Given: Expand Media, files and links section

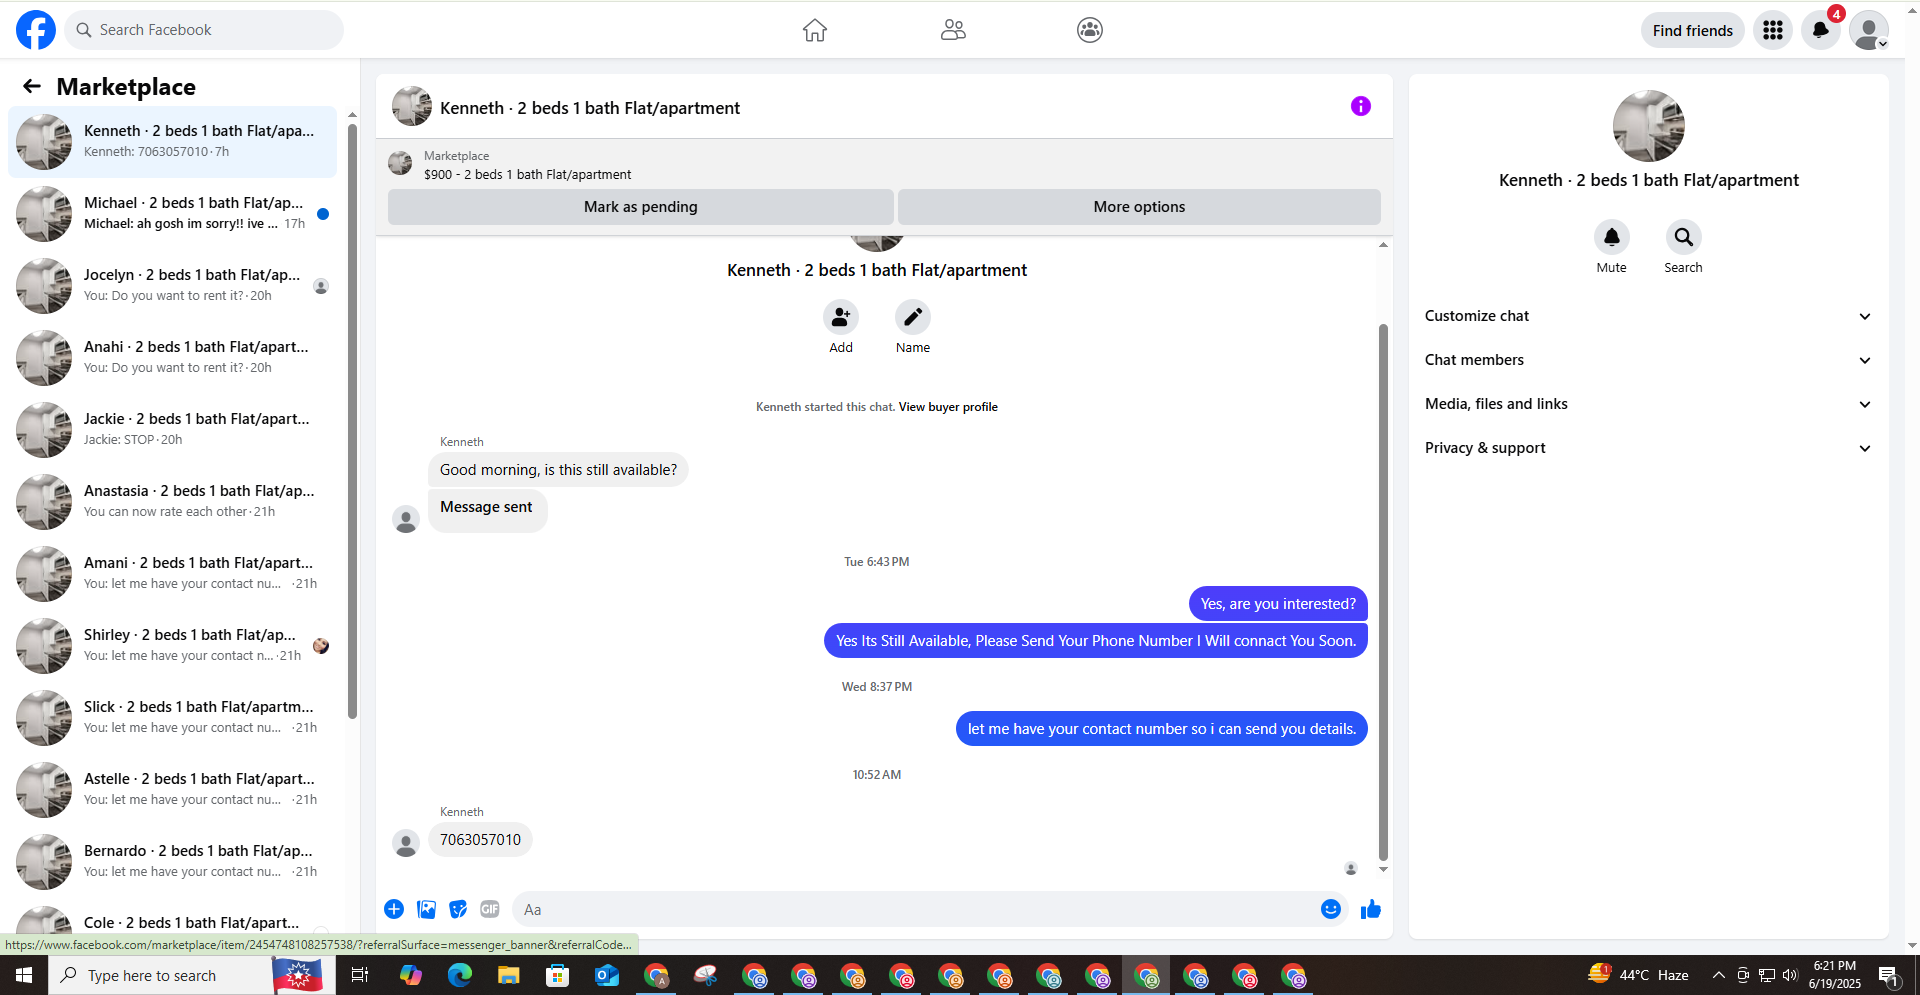Looking at the screenshot, I should (1648, 404).
